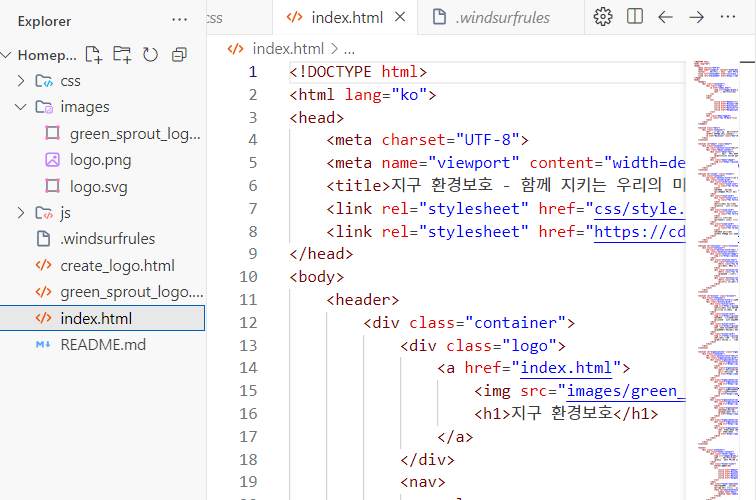Click the .windsurfrules tab file icon

click(439, 17)
